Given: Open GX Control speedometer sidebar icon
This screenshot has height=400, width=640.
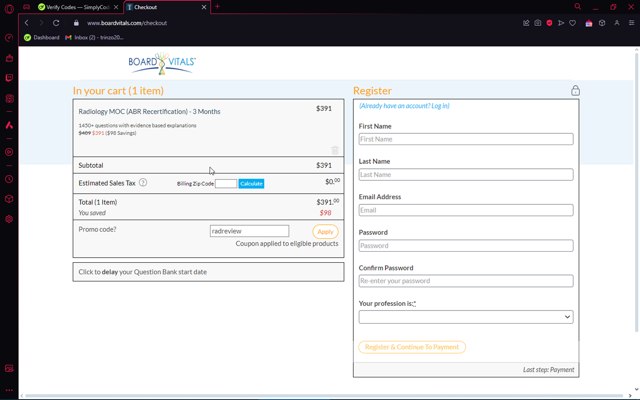Looking at the screenshot, I should (x=9, y=38).
